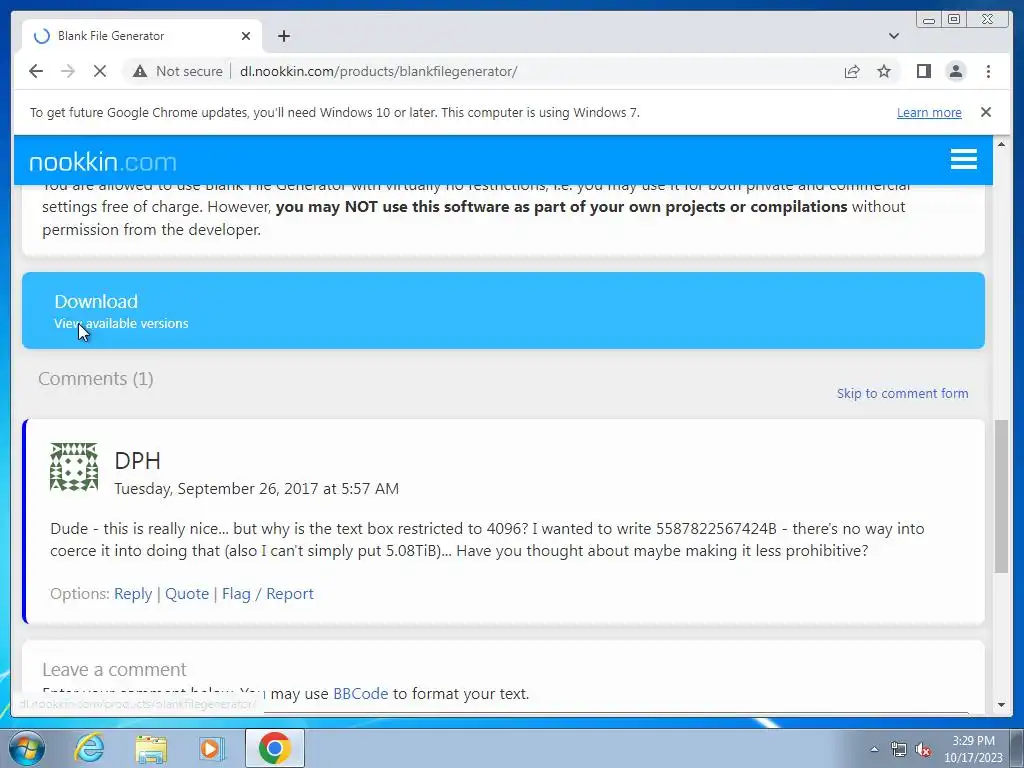Launch Internet Explorer from taskbar

(x=89, y=748)
